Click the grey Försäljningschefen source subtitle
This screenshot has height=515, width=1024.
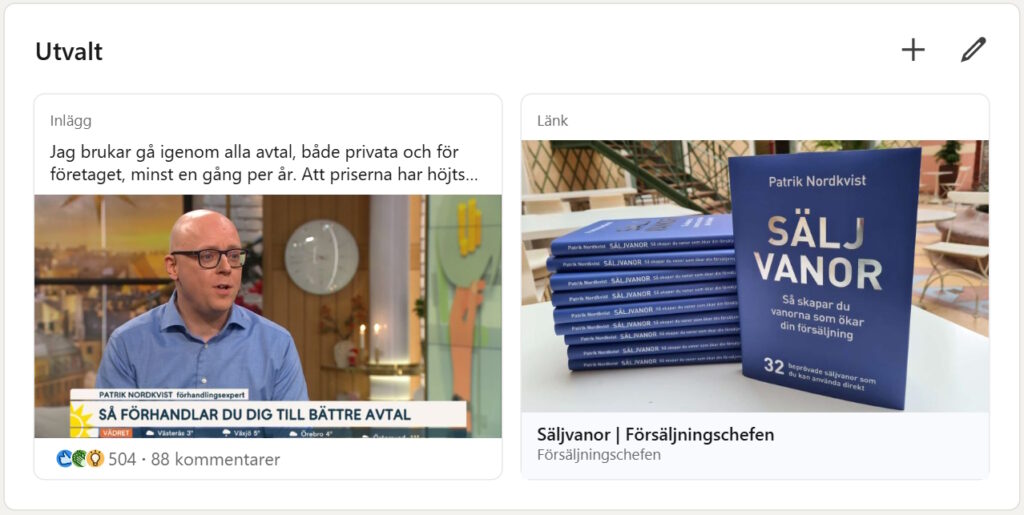[599, 455]
